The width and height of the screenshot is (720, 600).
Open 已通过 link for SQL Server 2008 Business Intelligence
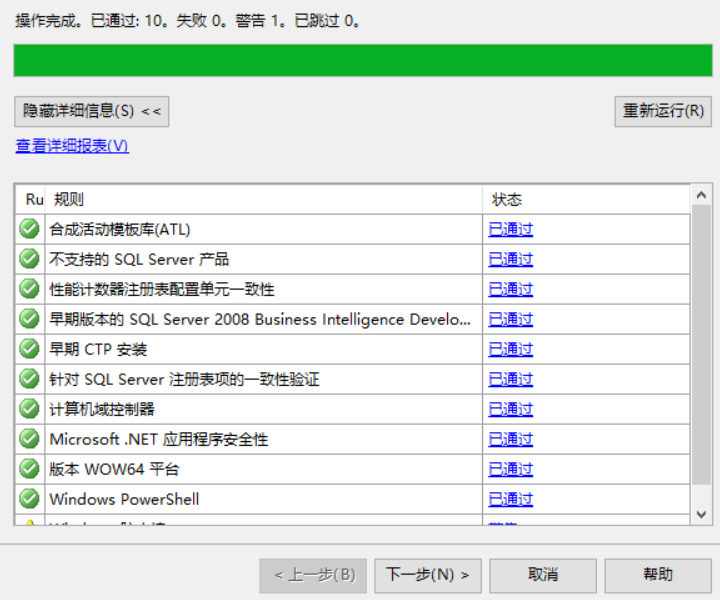tap(511, 319)
